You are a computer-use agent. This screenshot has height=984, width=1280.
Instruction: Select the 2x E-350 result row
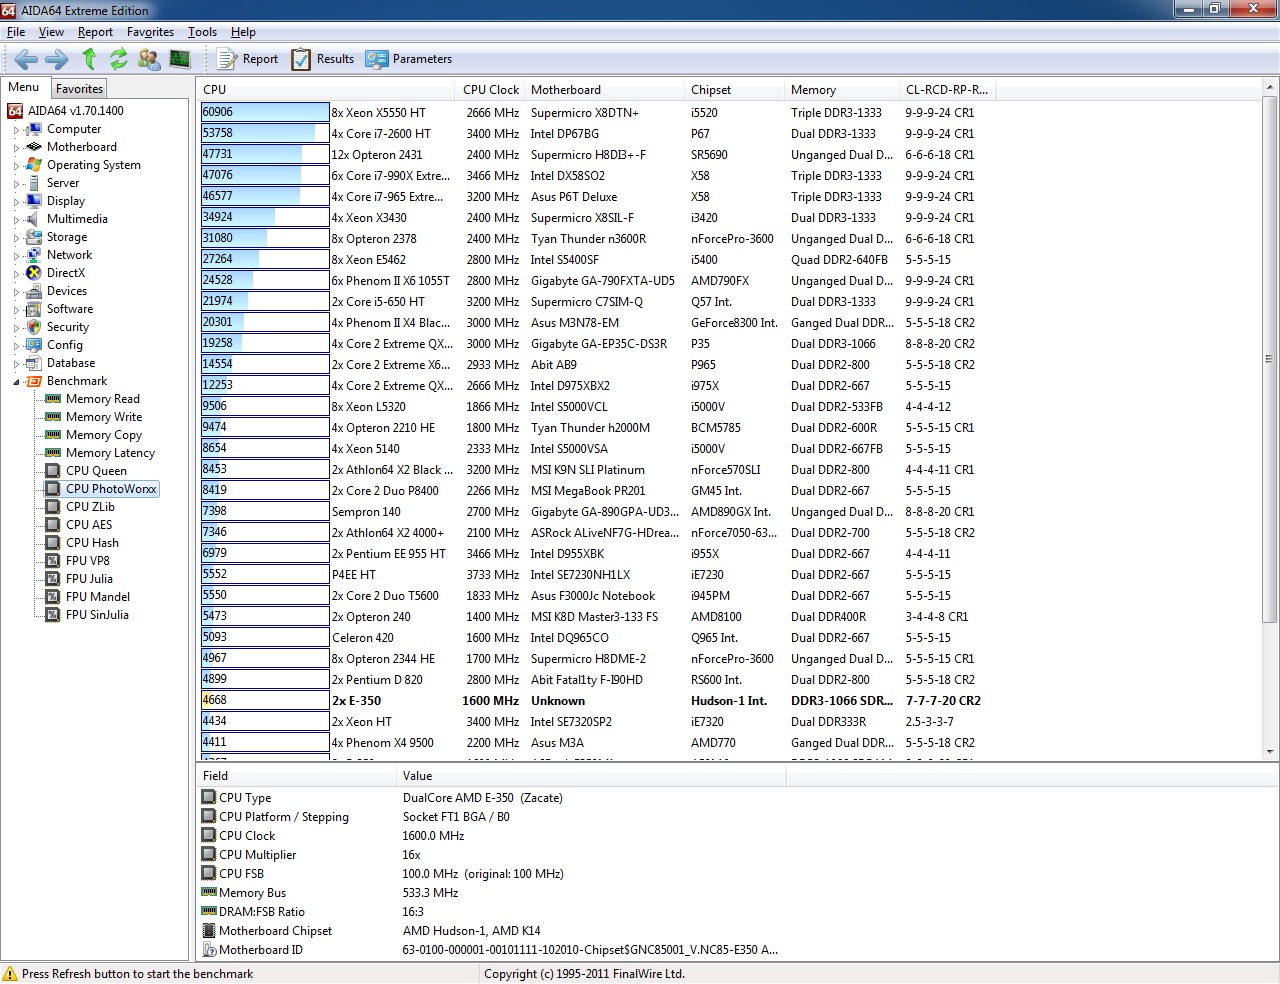598,701
